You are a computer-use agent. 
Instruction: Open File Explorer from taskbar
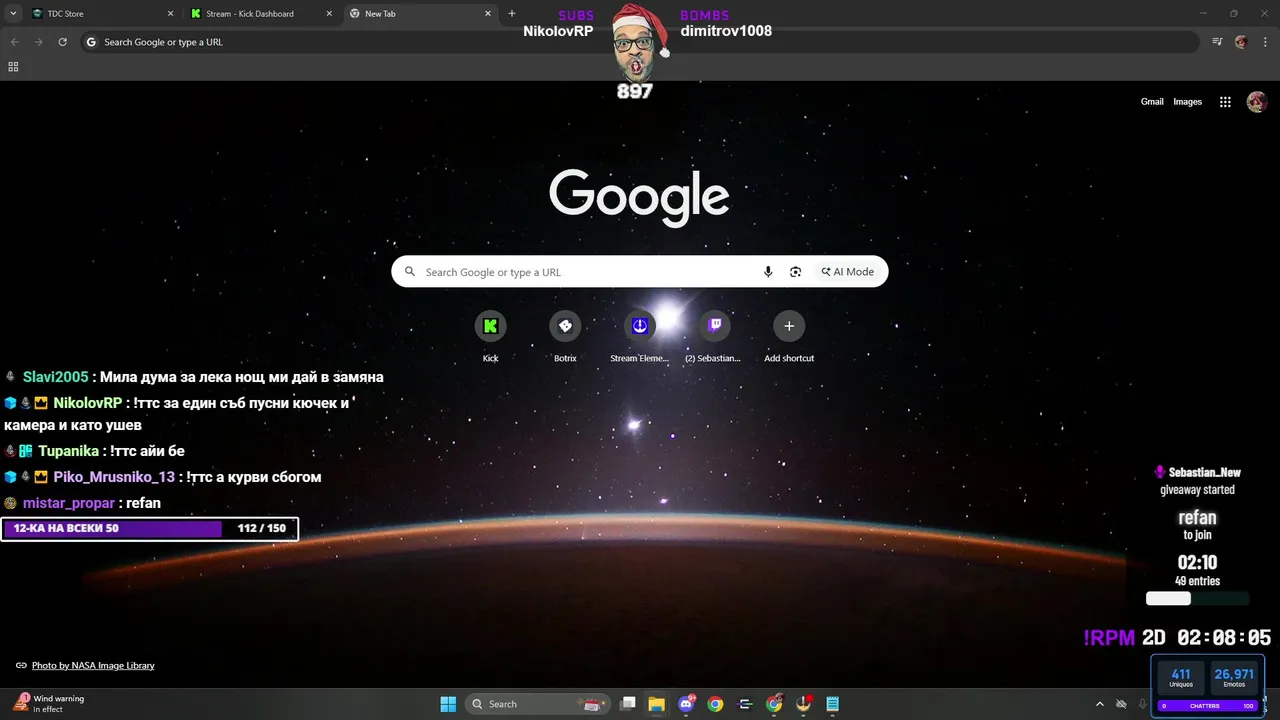pos(657,704)
